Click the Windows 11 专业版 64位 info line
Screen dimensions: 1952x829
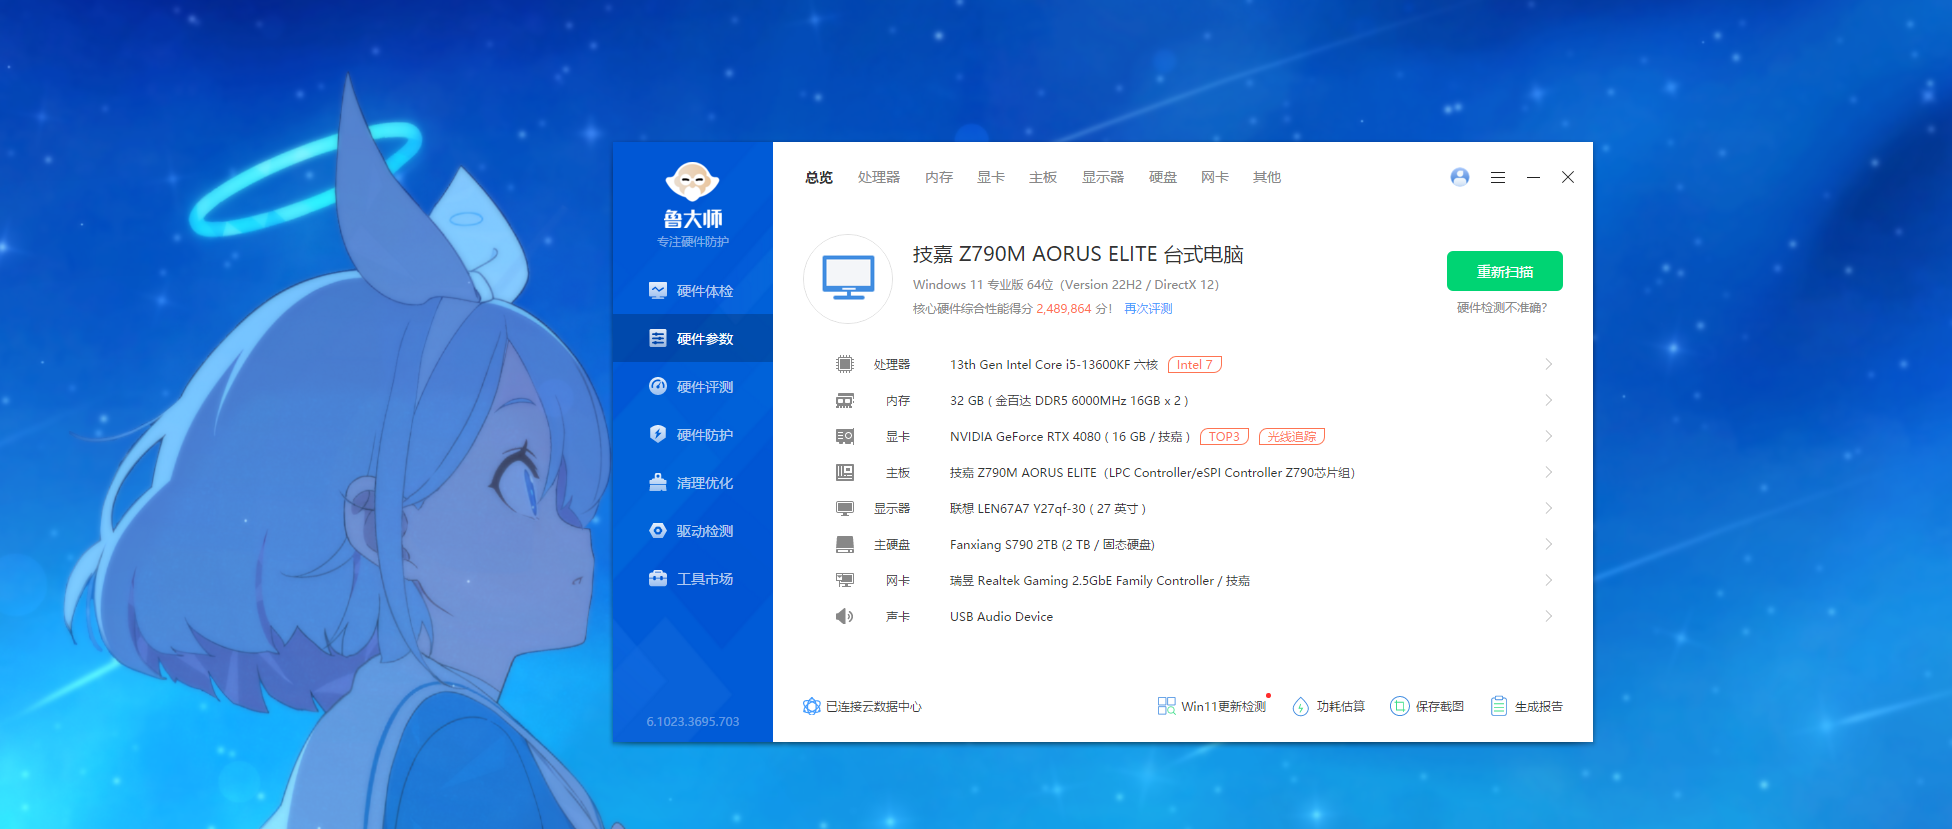(1066, 285)
